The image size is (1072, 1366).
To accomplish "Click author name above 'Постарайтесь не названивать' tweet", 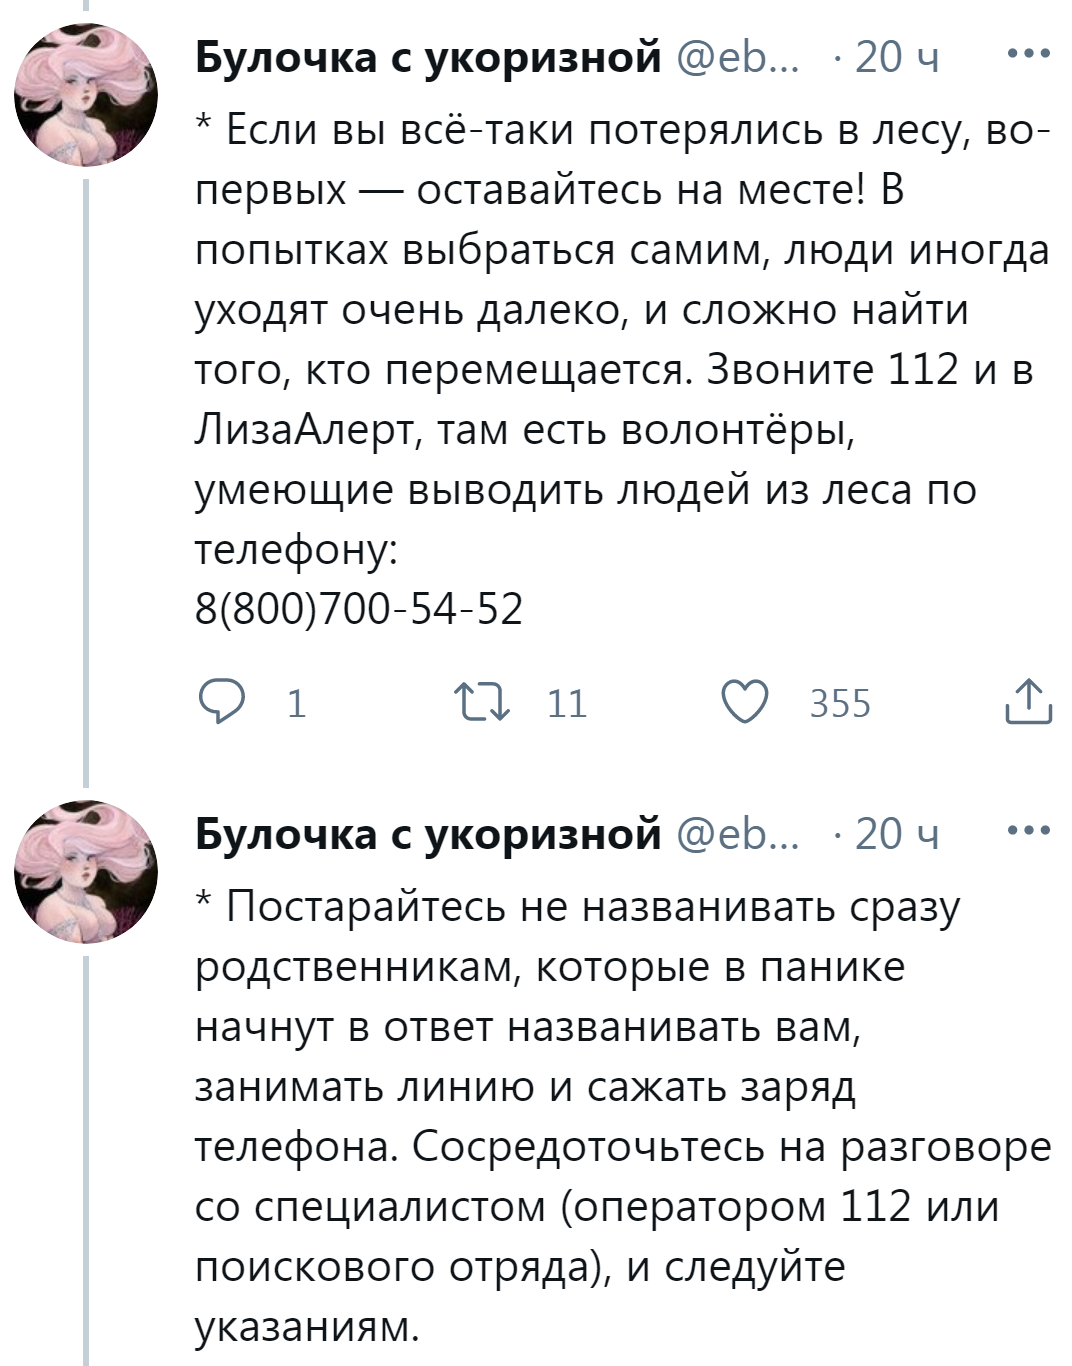I will (428, 833).
